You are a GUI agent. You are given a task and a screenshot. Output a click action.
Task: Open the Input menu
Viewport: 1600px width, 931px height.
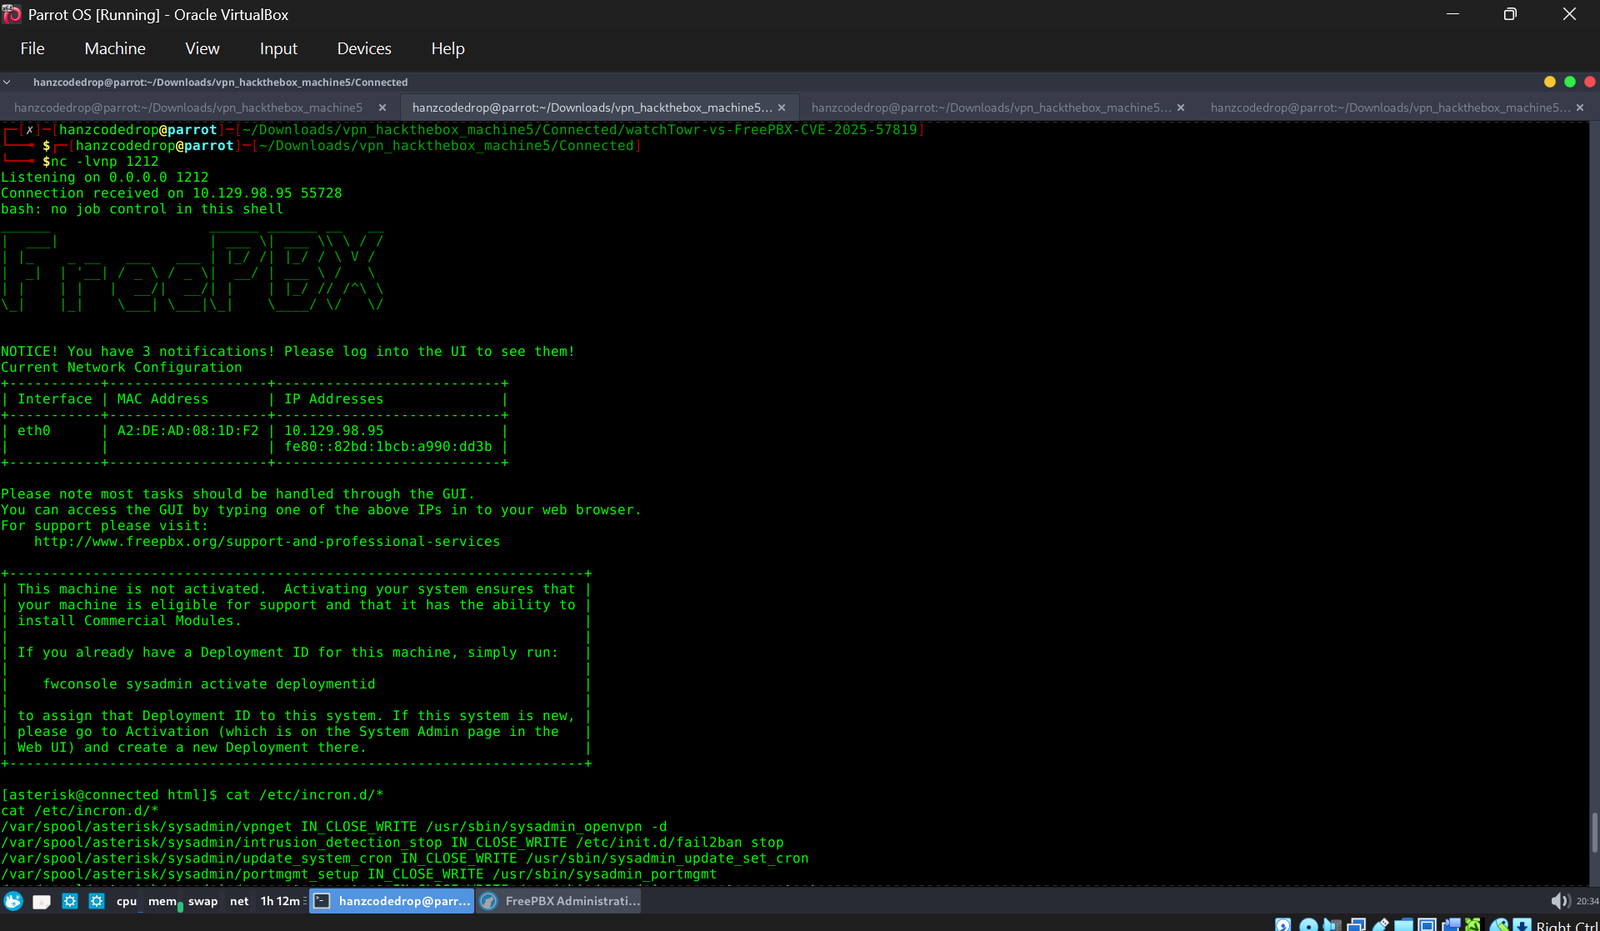[278, 48]
